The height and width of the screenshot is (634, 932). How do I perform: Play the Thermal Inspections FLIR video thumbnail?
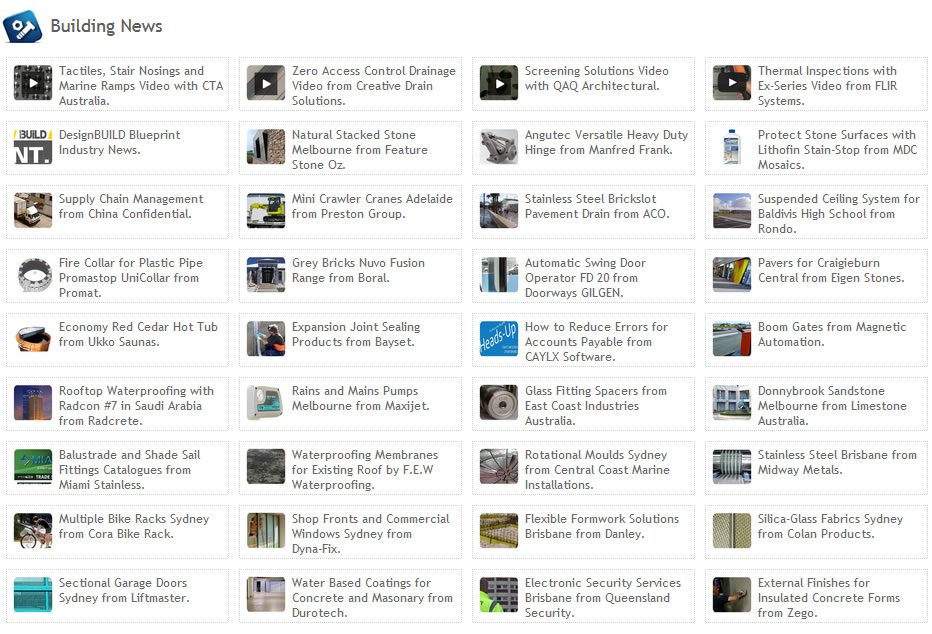pos(732,83)
